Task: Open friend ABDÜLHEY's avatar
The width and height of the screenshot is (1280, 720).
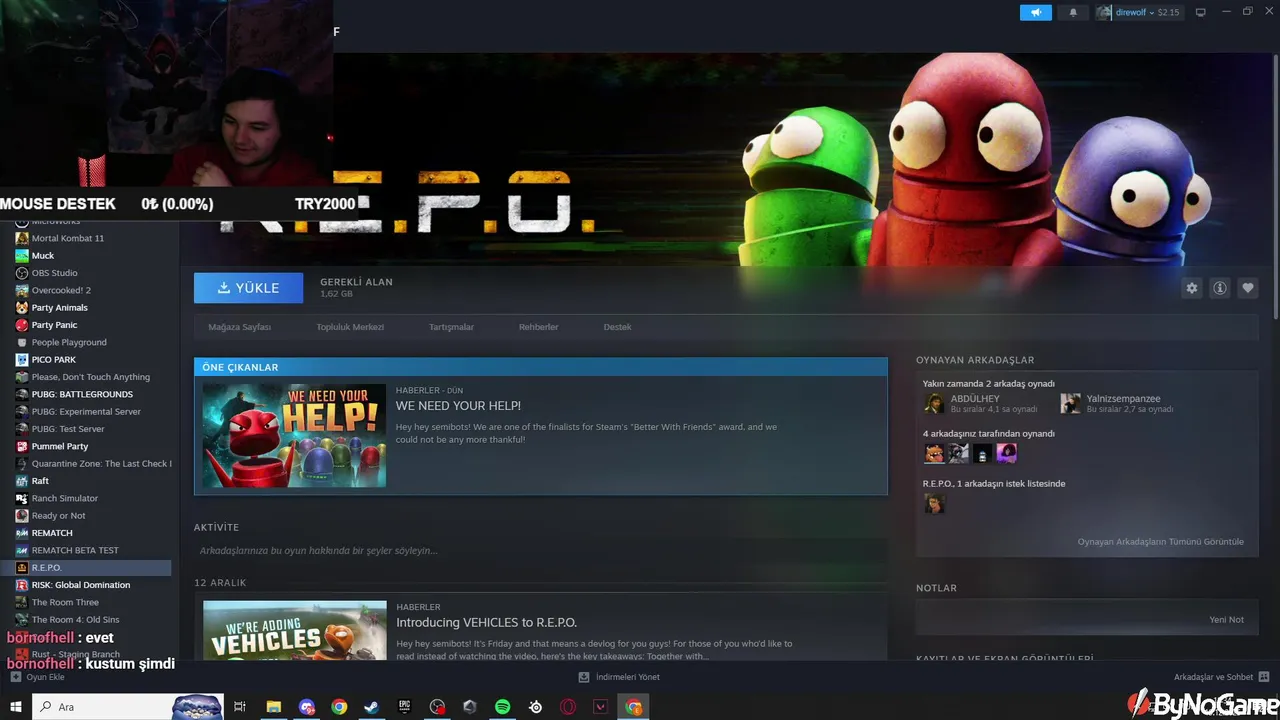Action: point(934,403)
